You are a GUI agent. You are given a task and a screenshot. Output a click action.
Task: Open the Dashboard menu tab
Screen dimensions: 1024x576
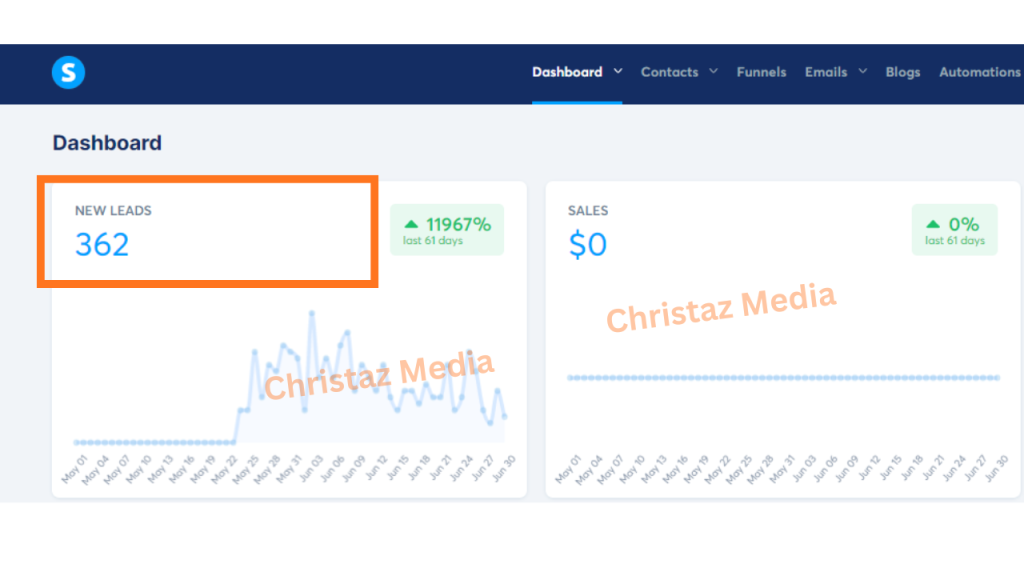tap(566, 72)
